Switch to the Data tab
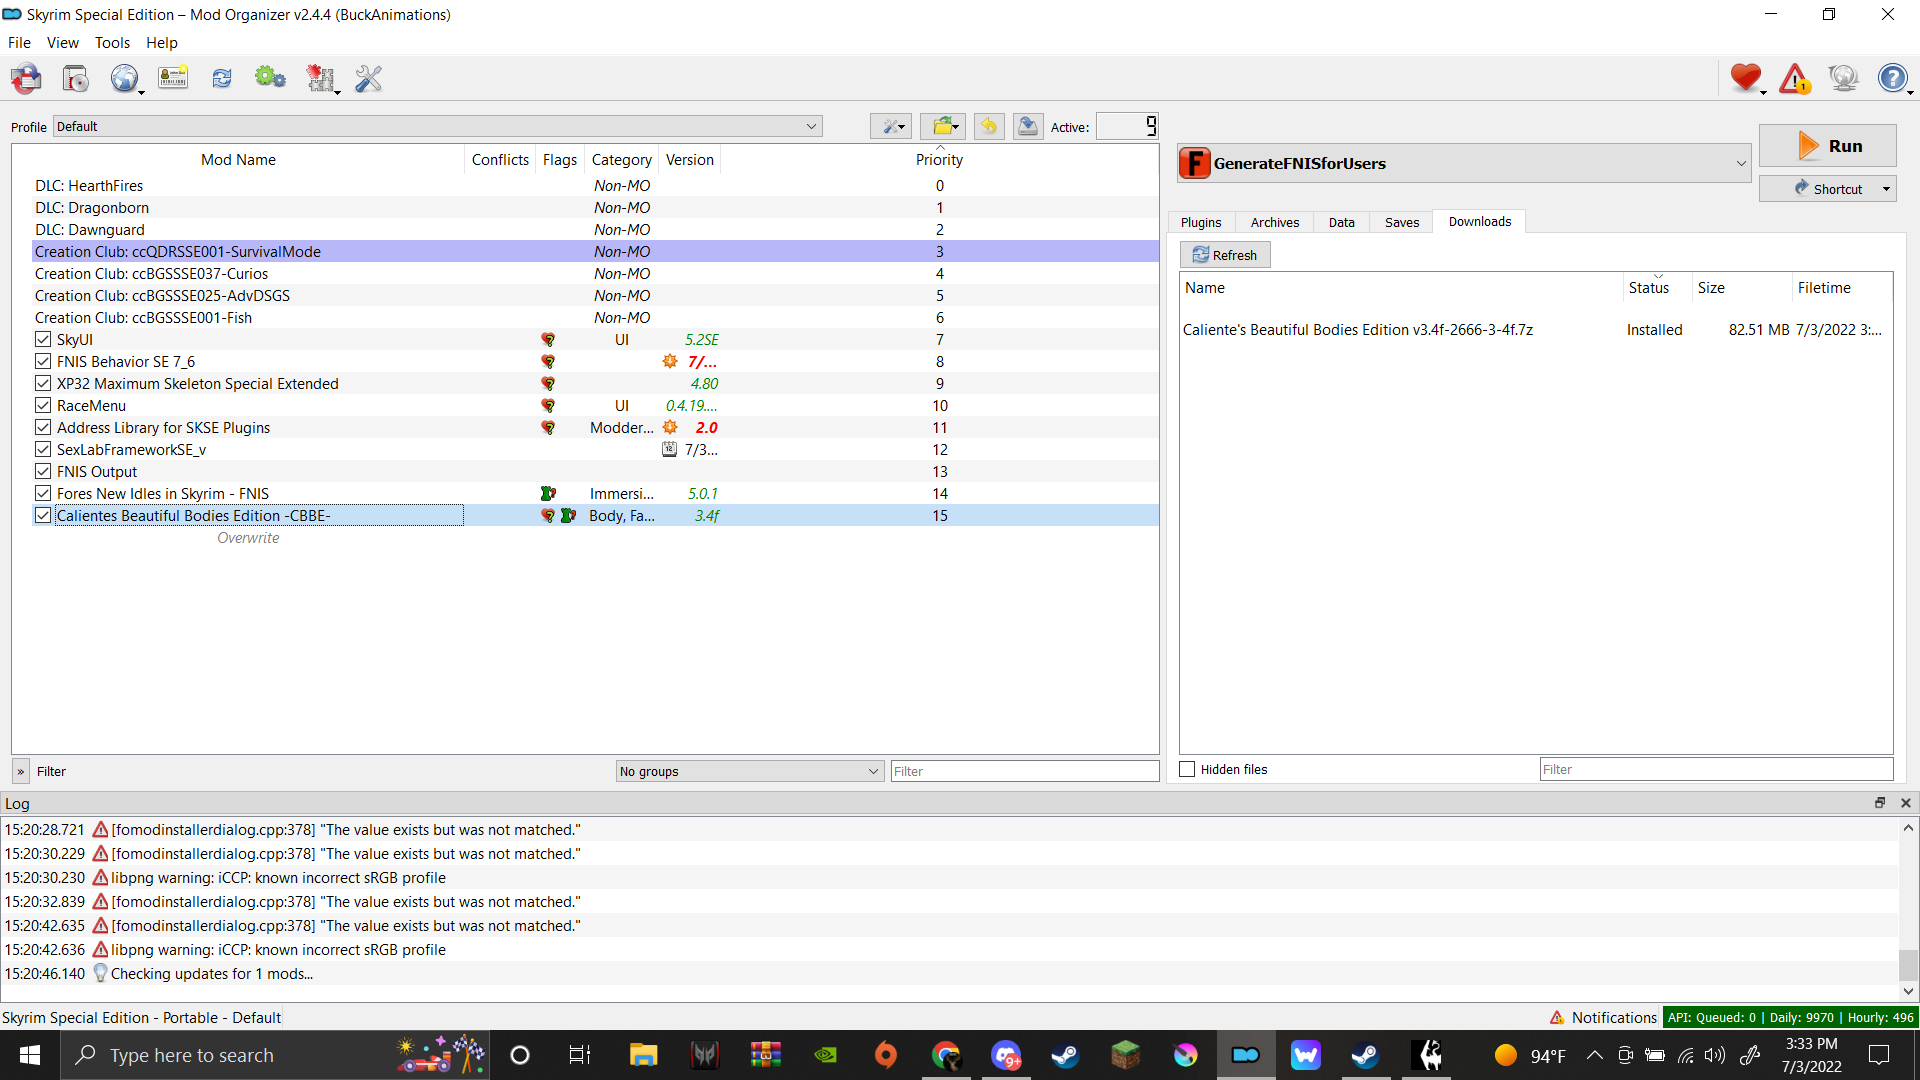 coord(1341,222)
